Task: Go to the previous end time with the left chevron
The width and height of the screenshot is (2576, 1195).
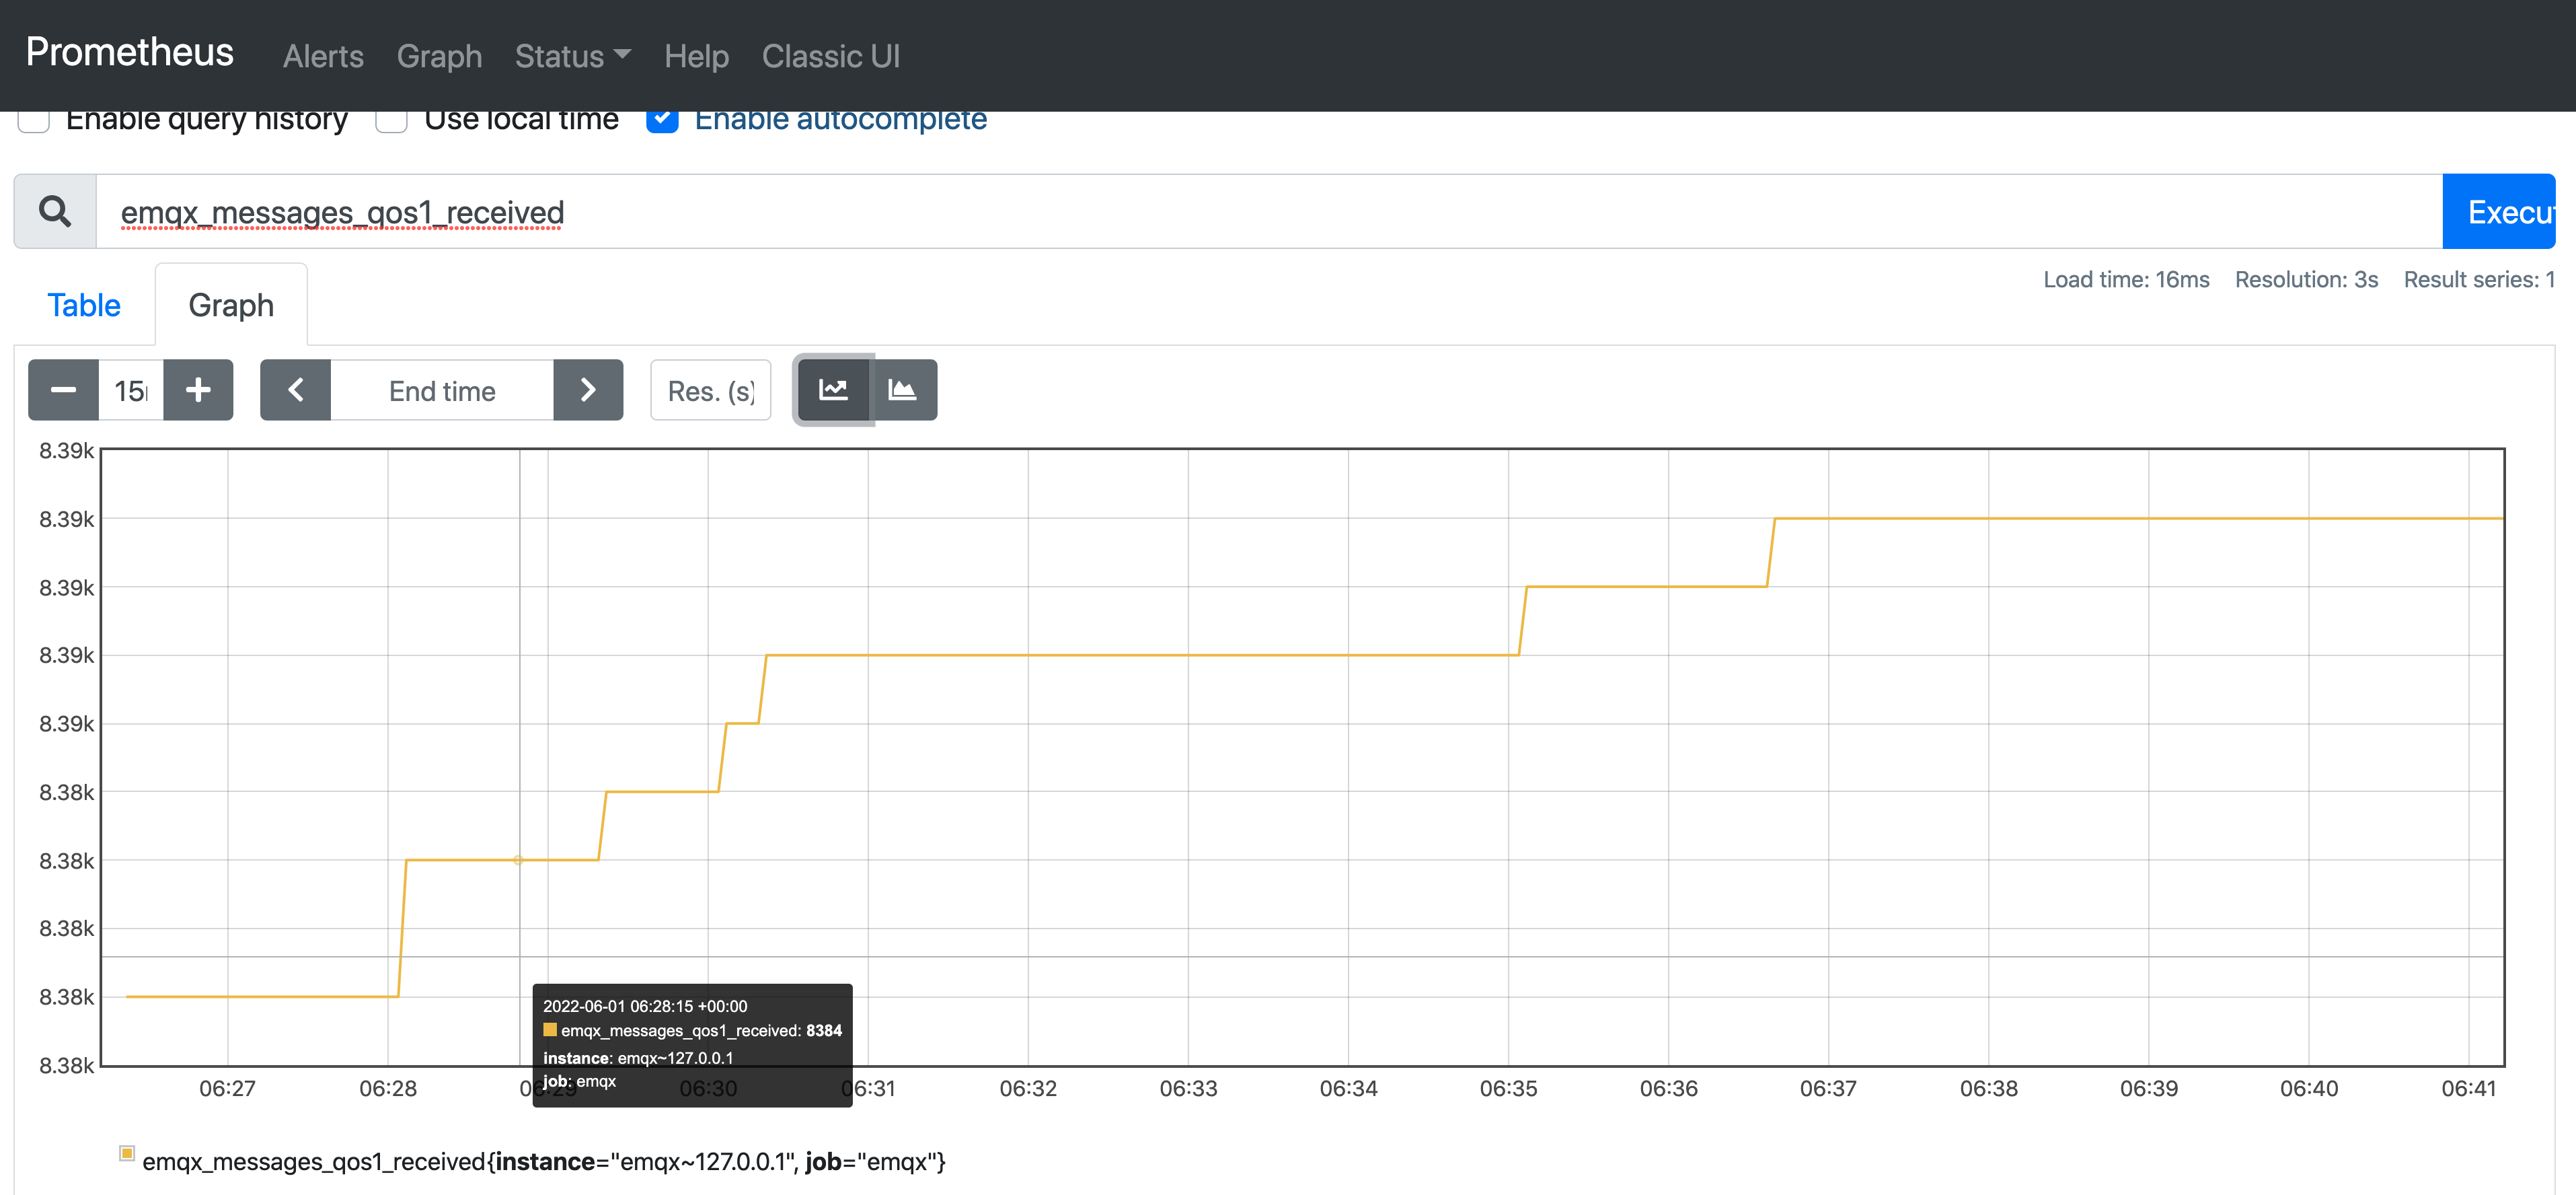Action: click(295, 390)
